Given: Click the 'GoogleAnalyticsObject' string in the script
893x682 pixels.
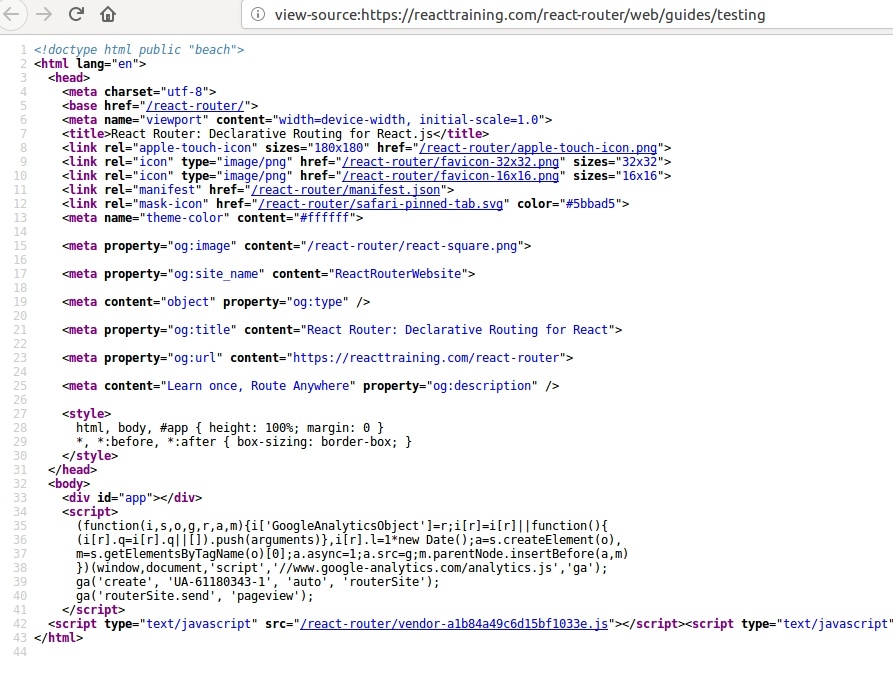Looking at the screenshot, I should point(345,525).
